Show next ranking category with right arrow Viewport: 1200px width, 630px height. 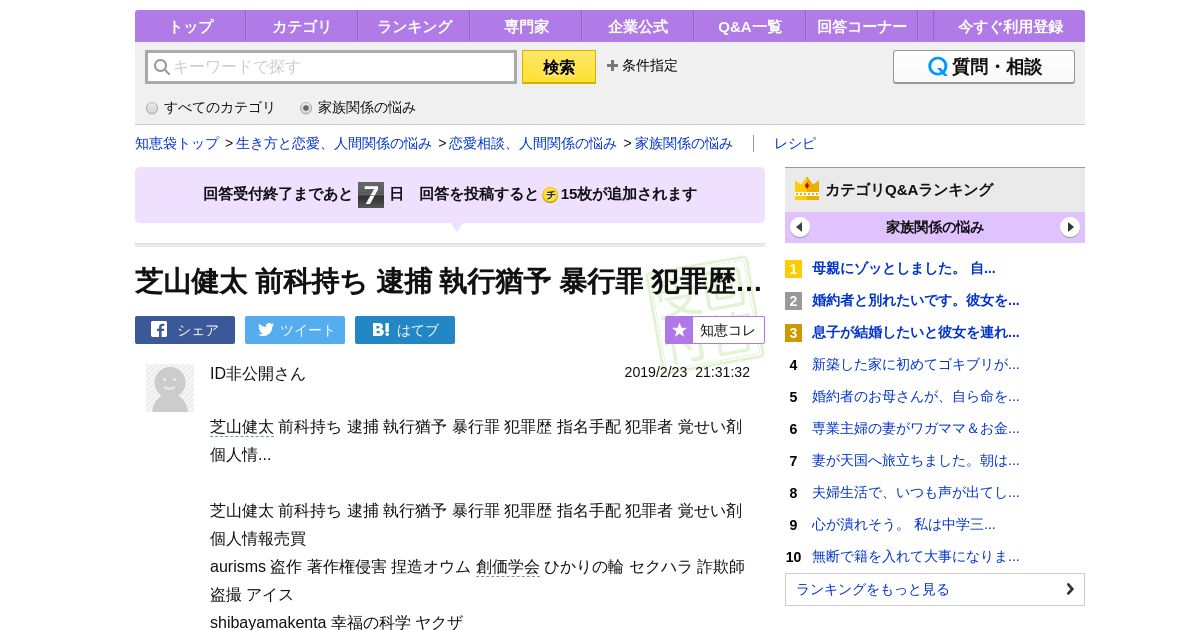(x=1070, y=227)
